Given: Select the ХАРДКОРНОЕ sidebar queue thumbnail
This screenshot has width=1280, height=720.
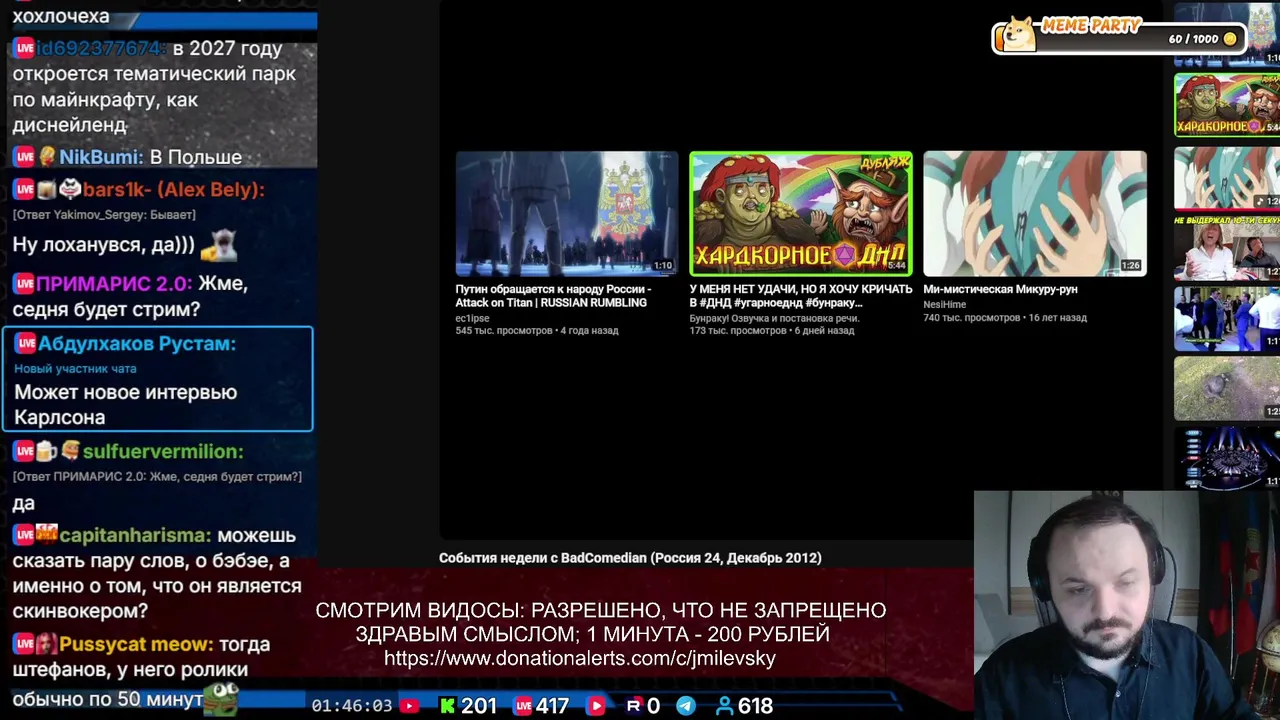Looking at the screenshot, I should [x=1226, y=104].
